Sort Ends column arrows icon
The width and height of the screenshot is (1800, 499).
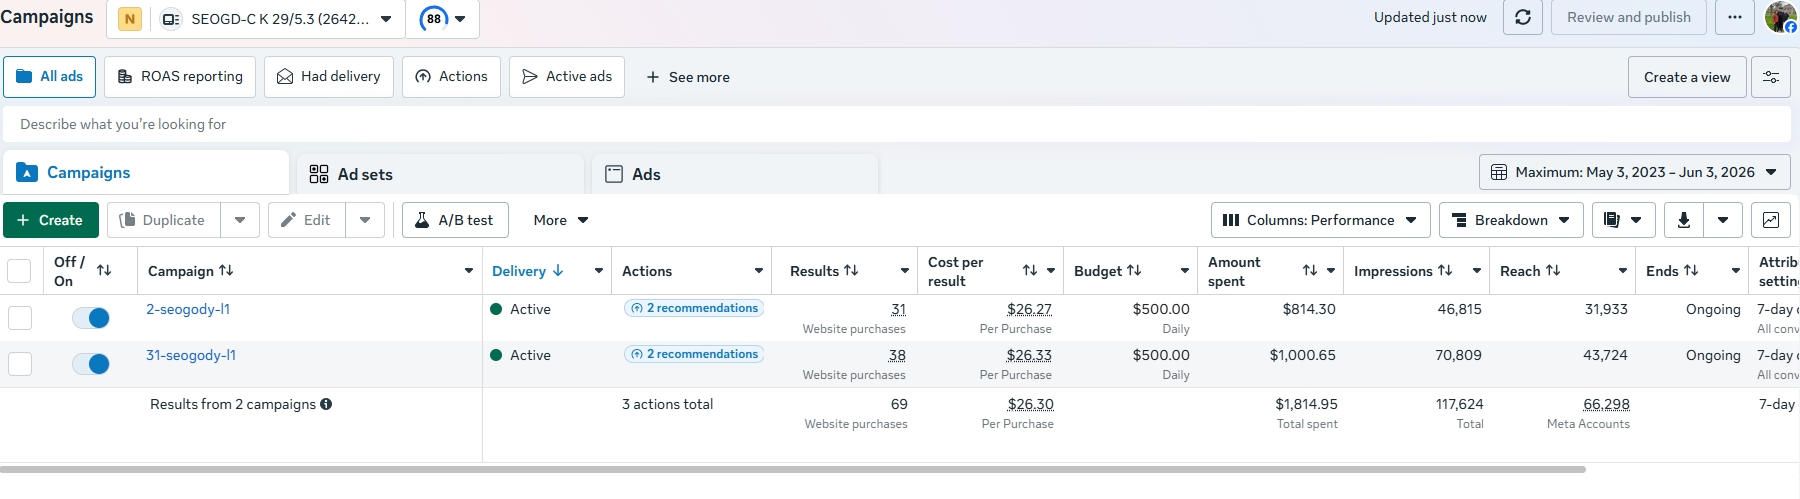point(1691,270)
